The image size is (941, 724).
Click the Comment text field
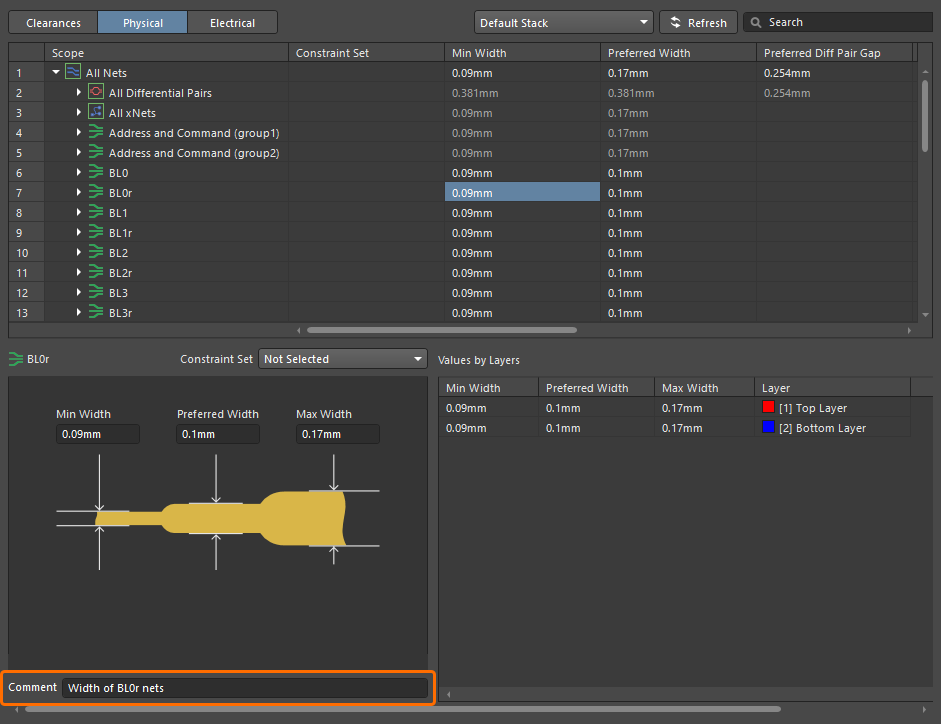(244, 688)
